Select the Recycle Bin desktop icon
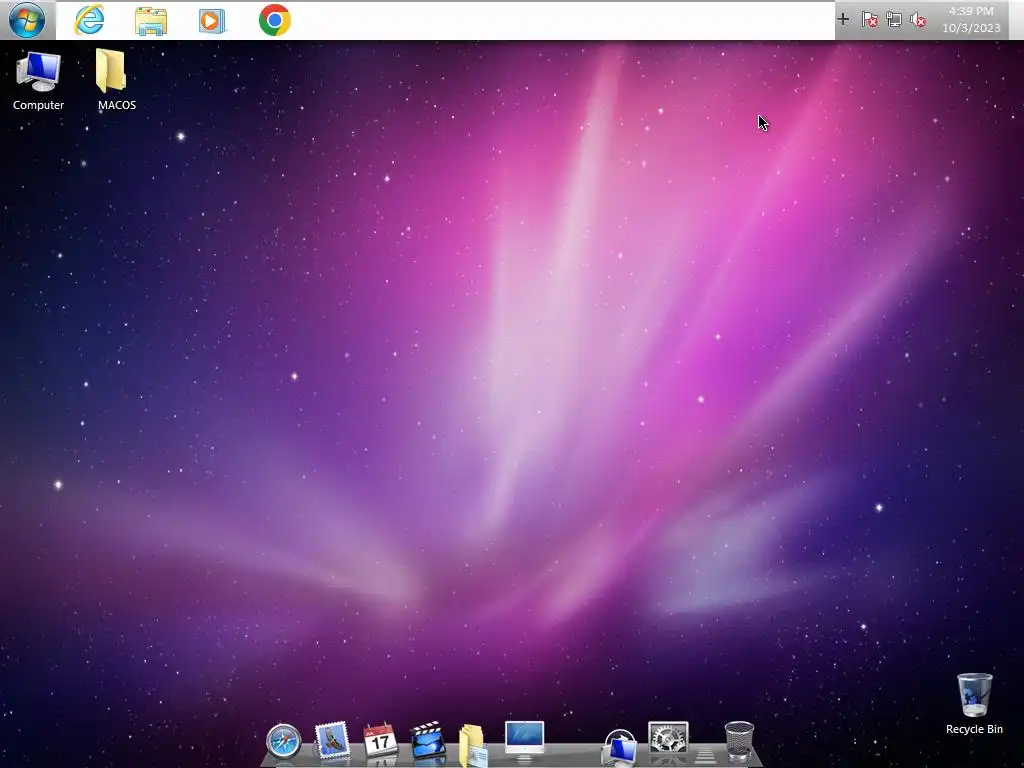This screenshot has height=768, width=1024. click(x=974, y=704)
